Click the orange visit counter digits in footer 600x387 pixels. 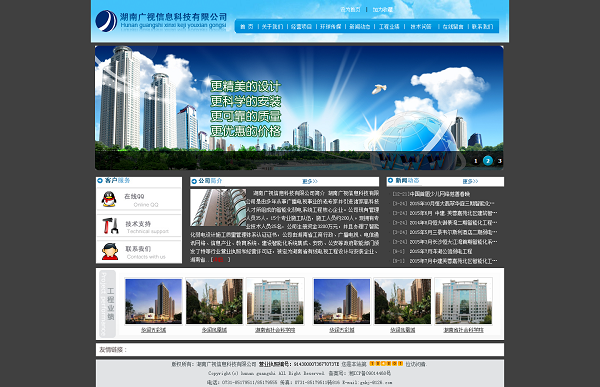[x=386, y=363]
